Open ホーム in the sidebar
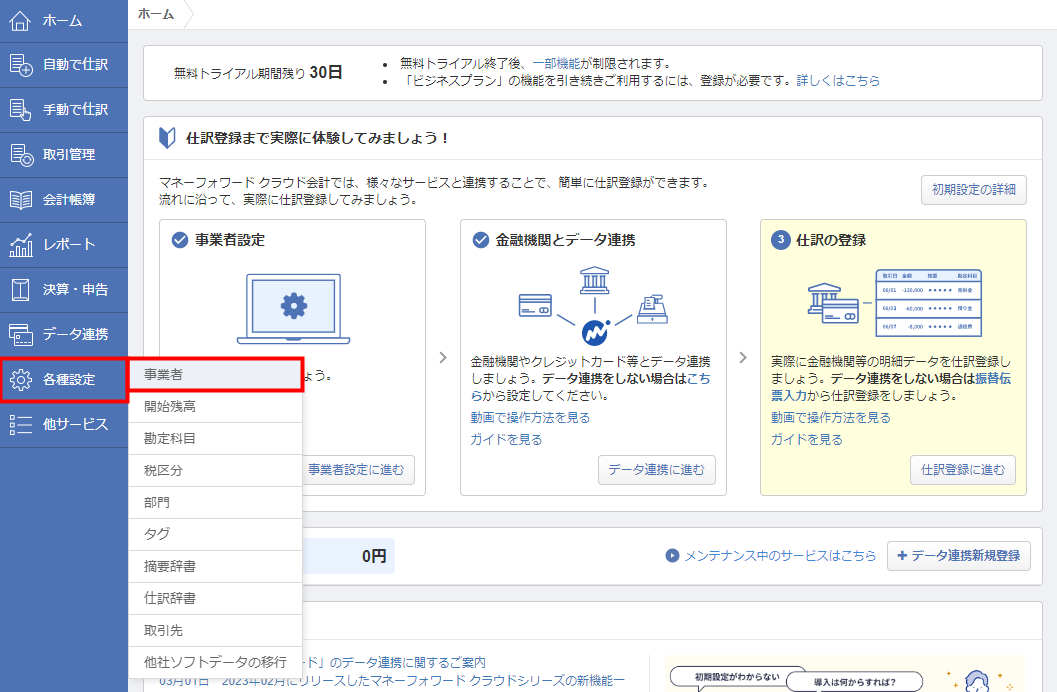This screenshot has width=1057, height=692. tap(63, 21)
